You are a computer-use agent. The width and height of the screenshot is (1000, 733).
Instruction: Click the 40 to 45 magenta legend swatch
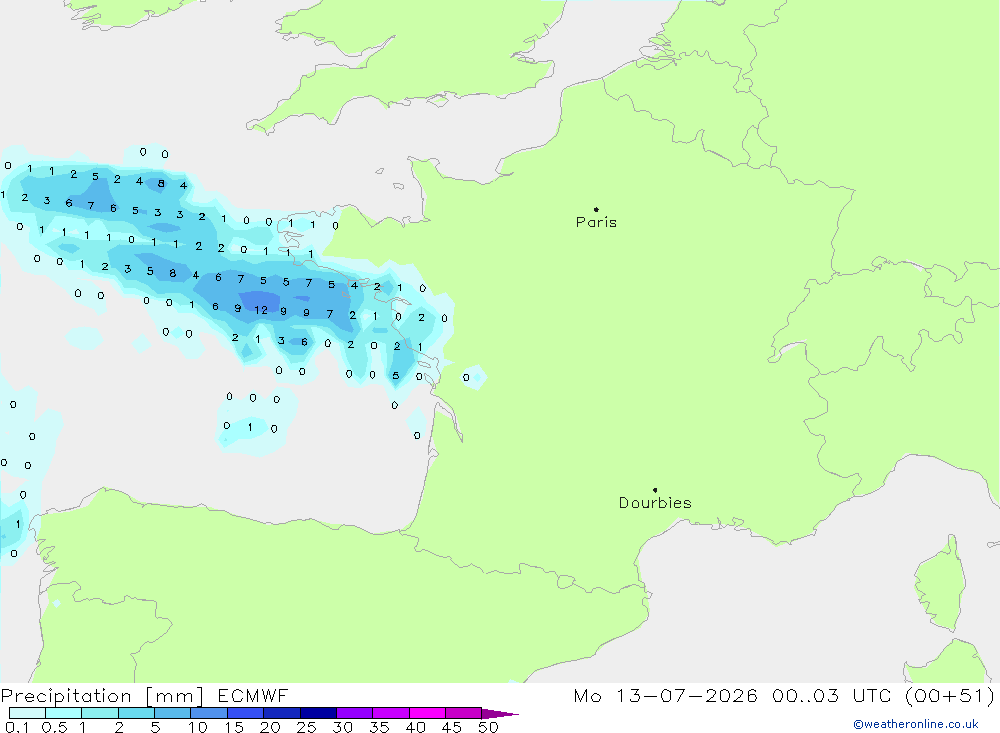[427, 713]
